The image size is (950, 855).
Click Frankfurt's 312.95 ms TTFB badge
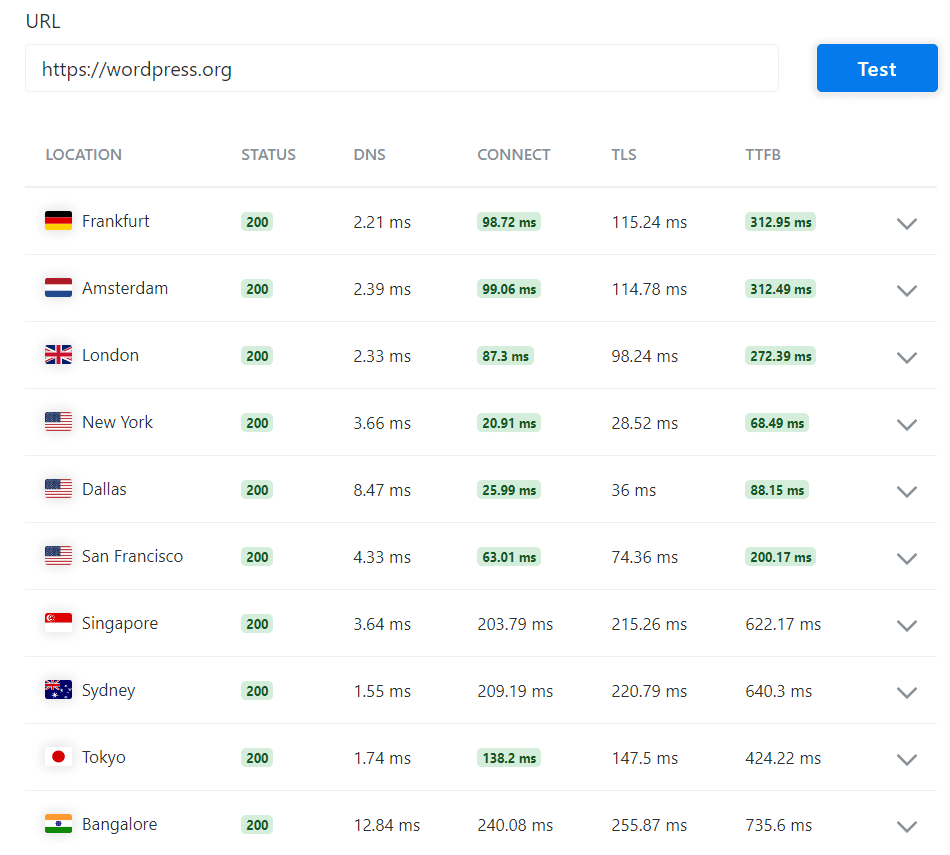[780, 222]
